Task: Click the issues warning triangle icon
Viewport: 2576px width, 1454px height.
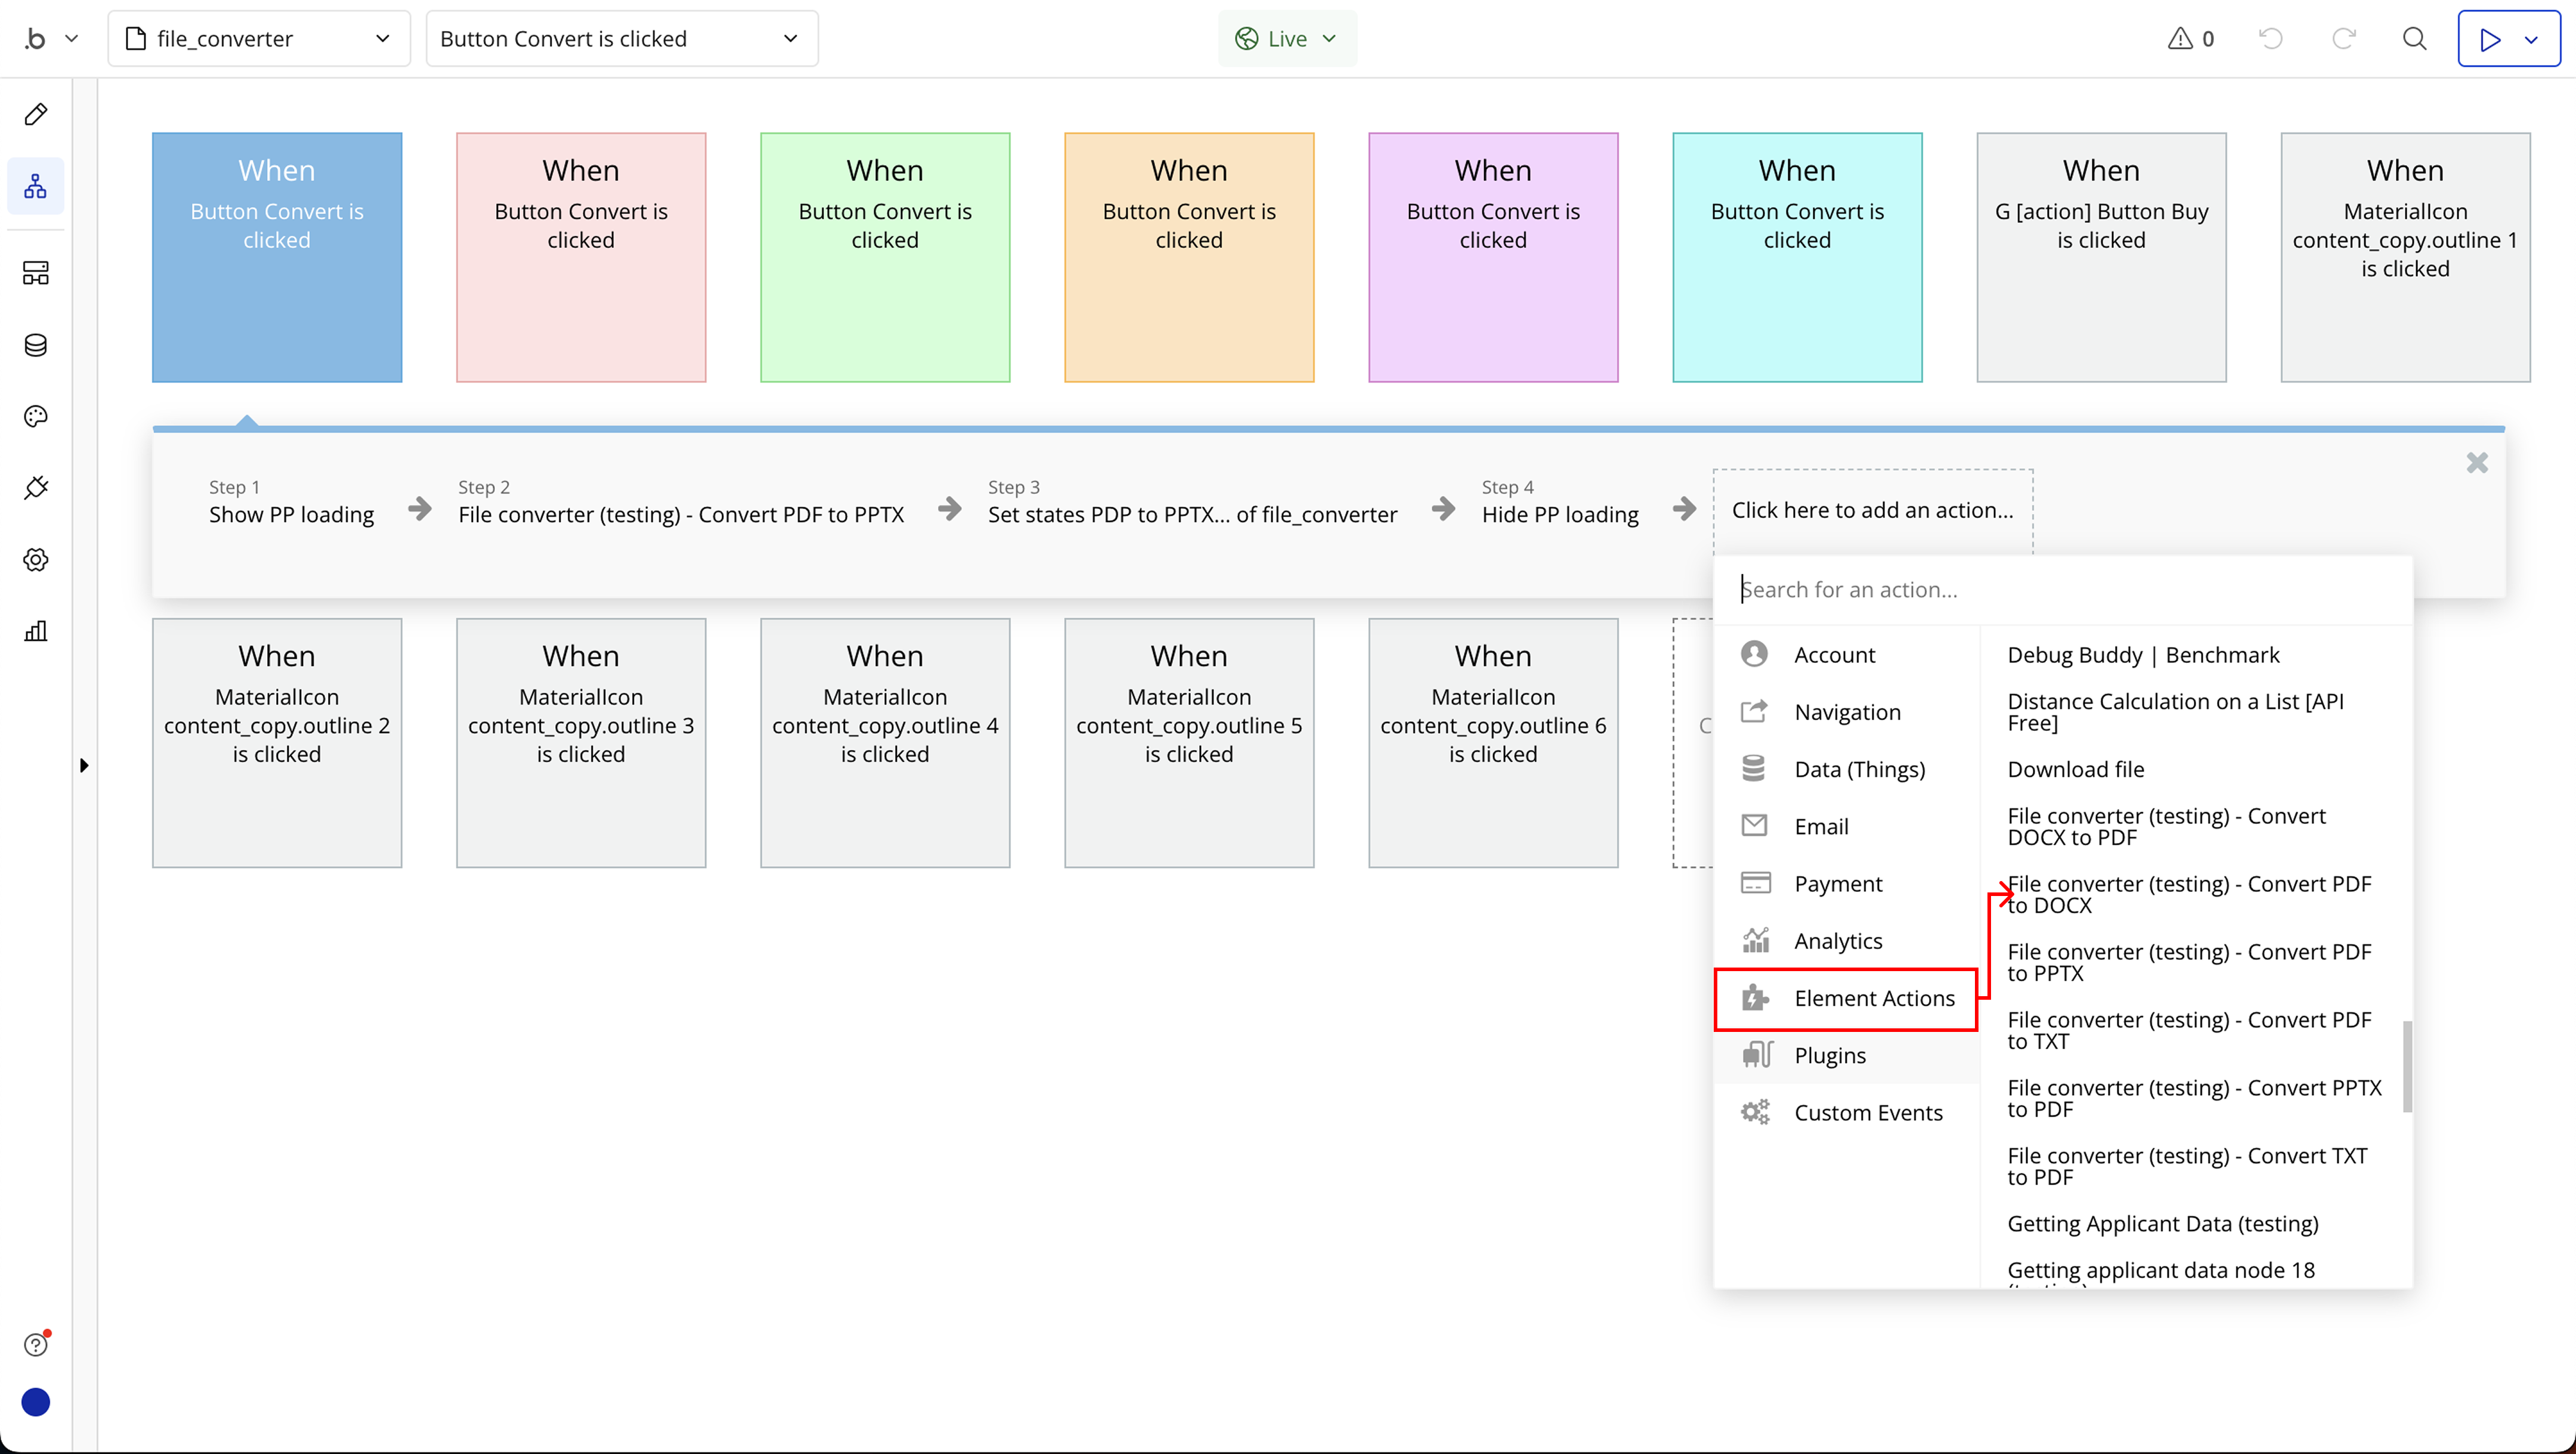Action: click(x=2180, y=39)
